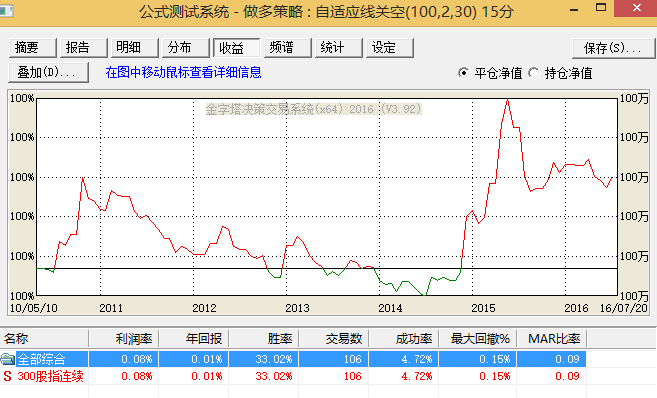Switch to the 分布 distribution tab
657x398 pixels.
click(x=186, y=48)
